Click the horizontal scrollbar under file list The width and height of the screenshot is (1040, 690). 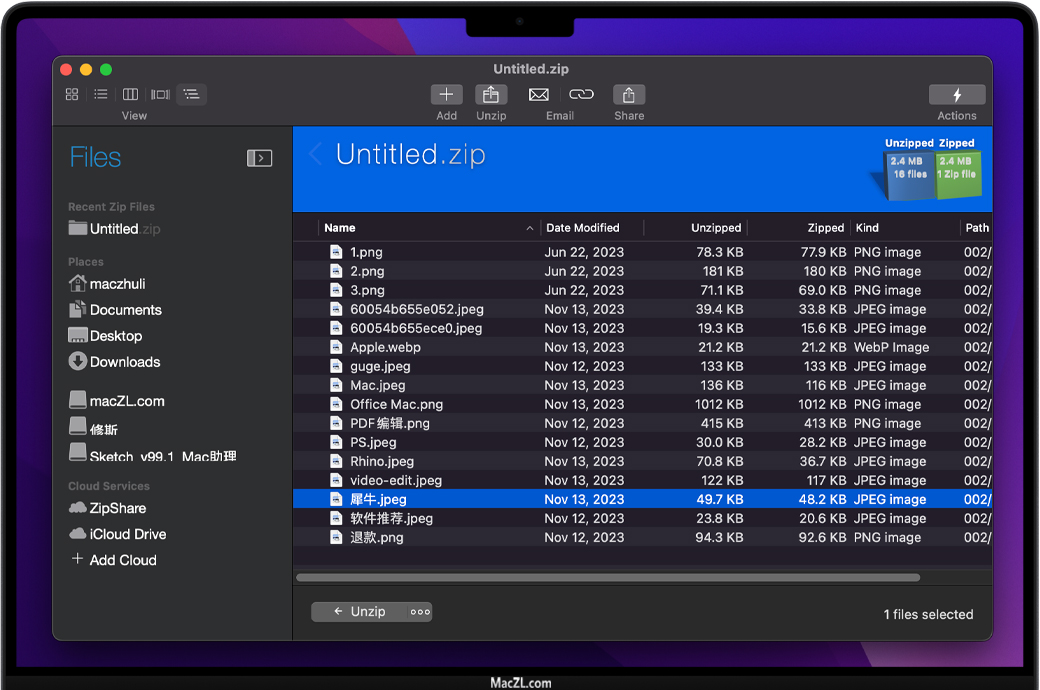click(x=608, y=577)
